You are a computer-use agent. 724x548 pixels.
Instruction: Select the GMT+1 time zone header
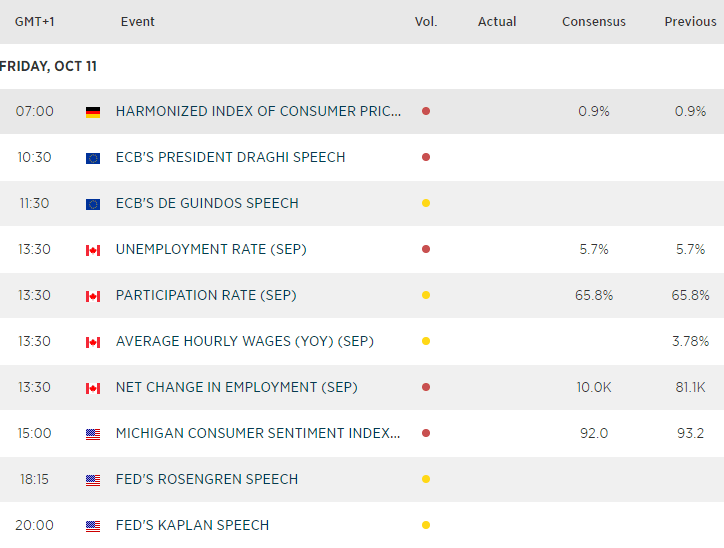pyautogui.click(x=34, y=21)
